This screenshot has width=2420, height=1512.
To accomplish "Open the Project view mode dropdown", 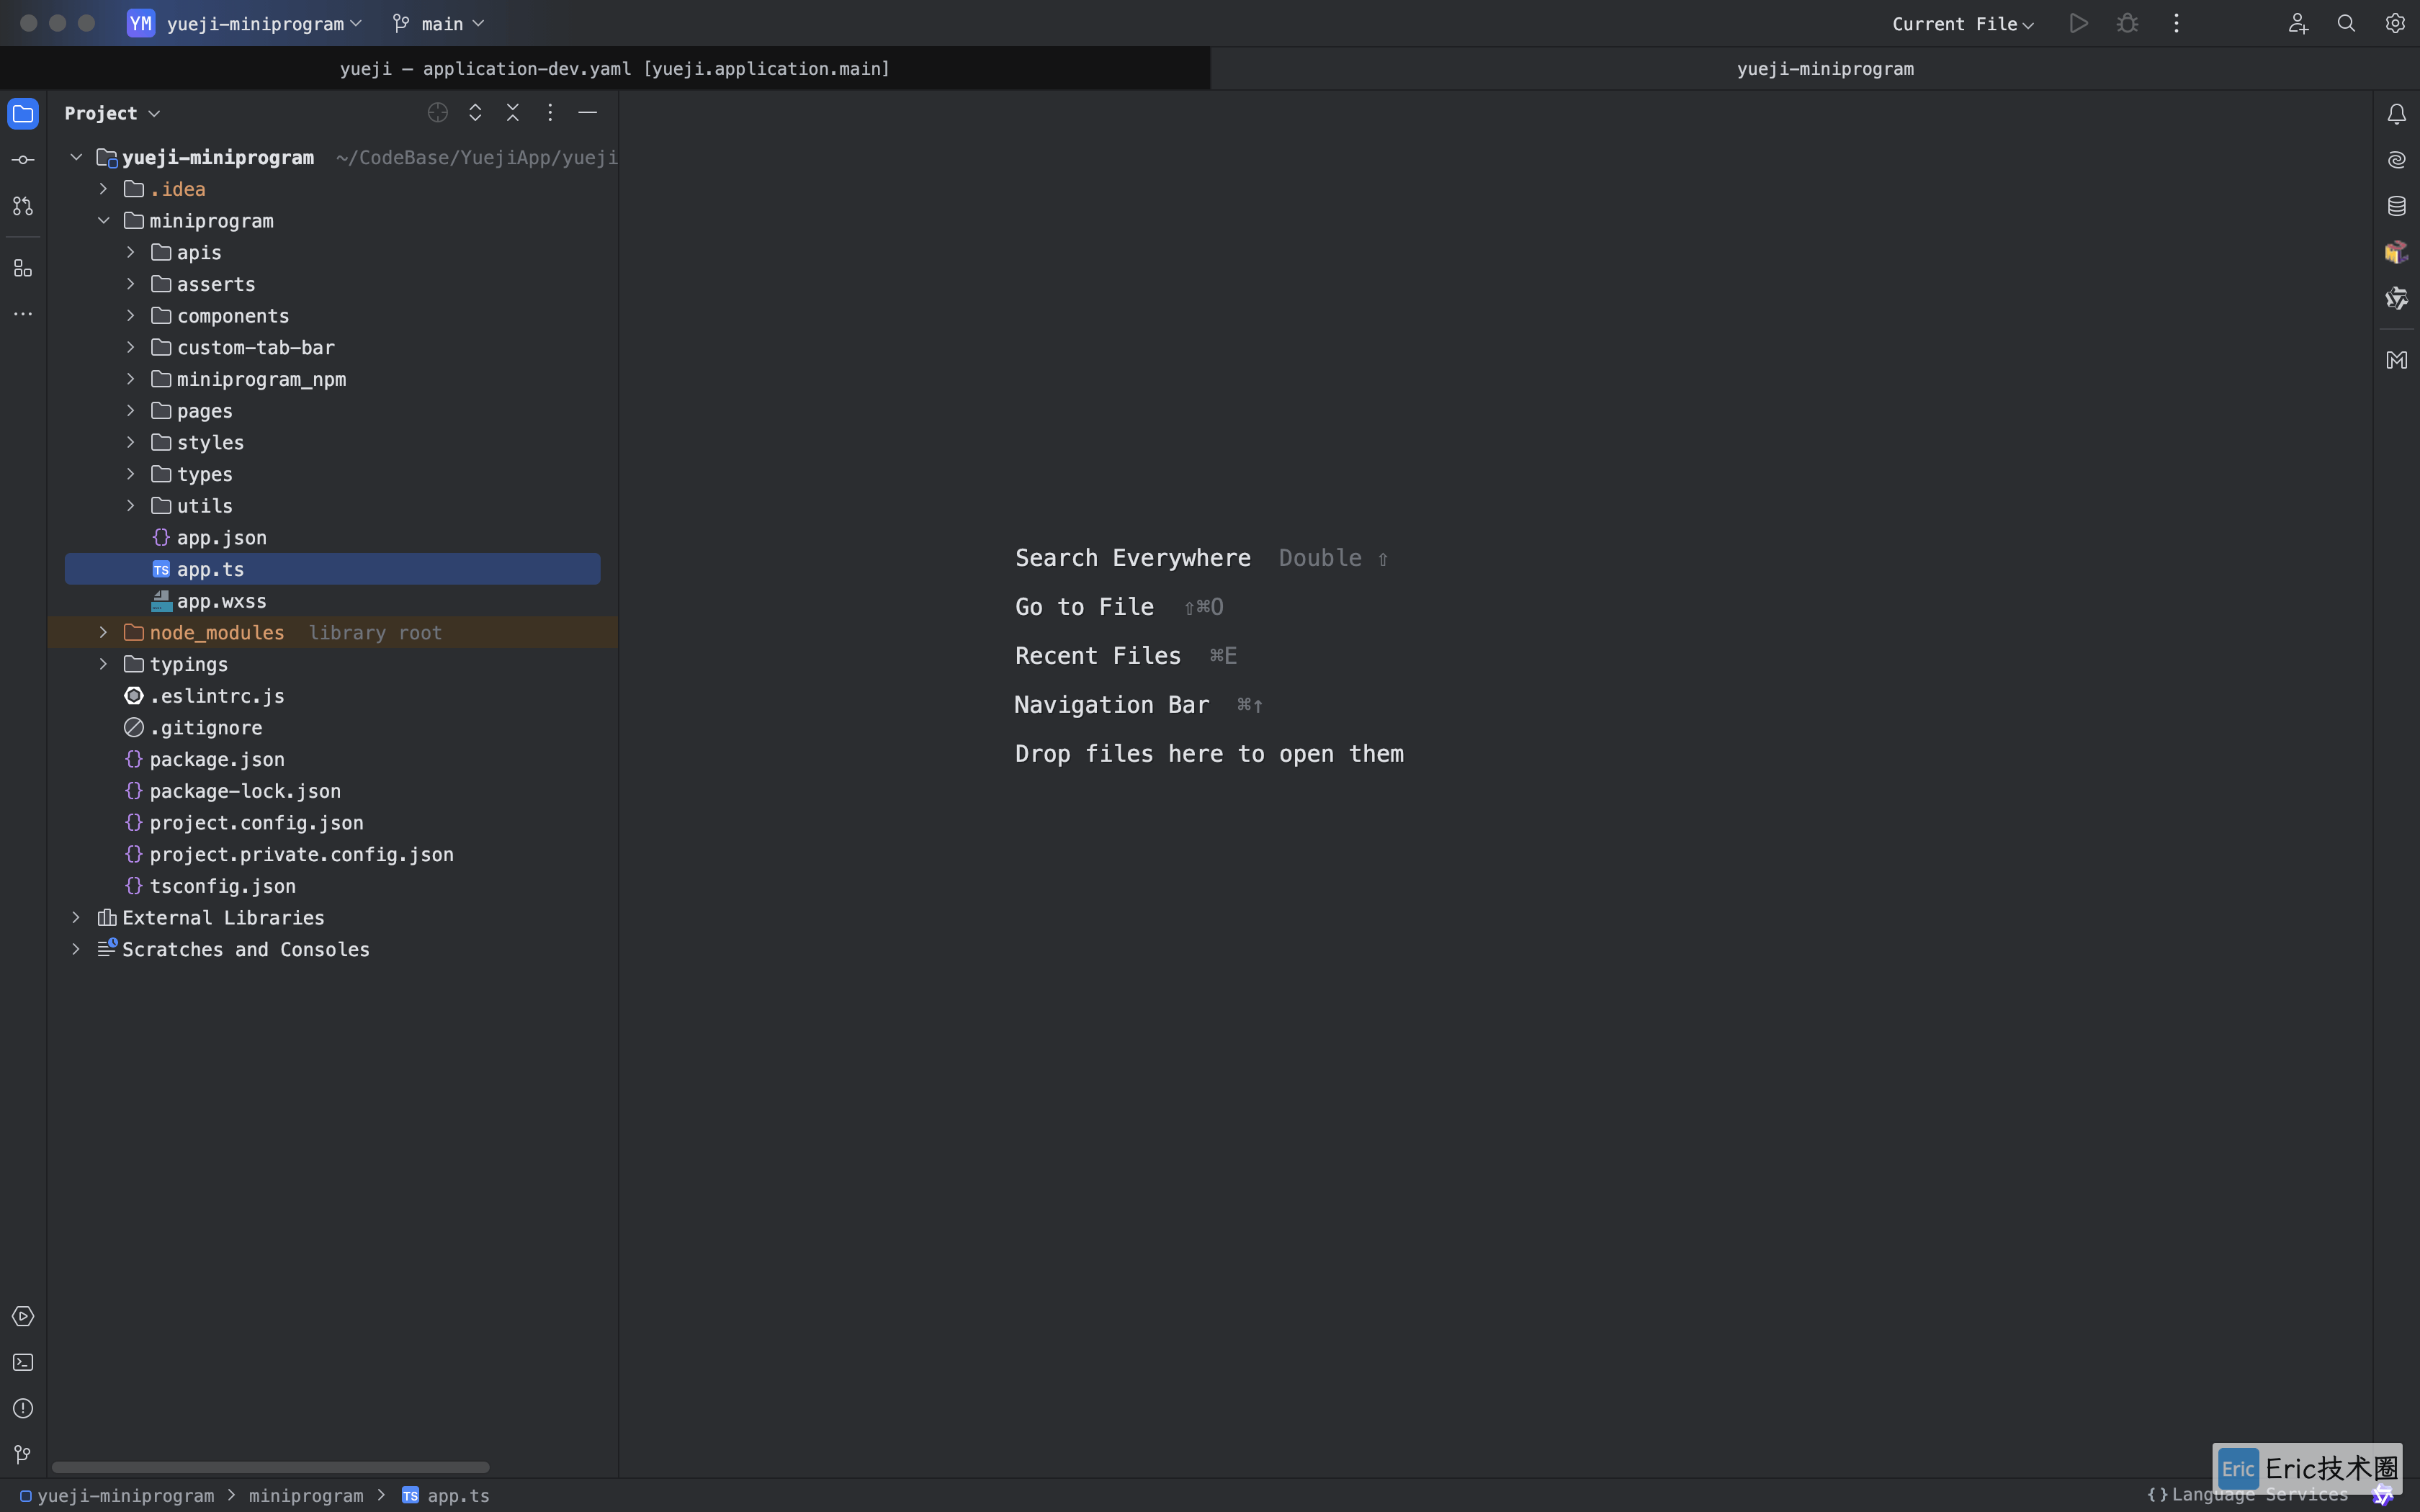I will (x=112, y=113).
